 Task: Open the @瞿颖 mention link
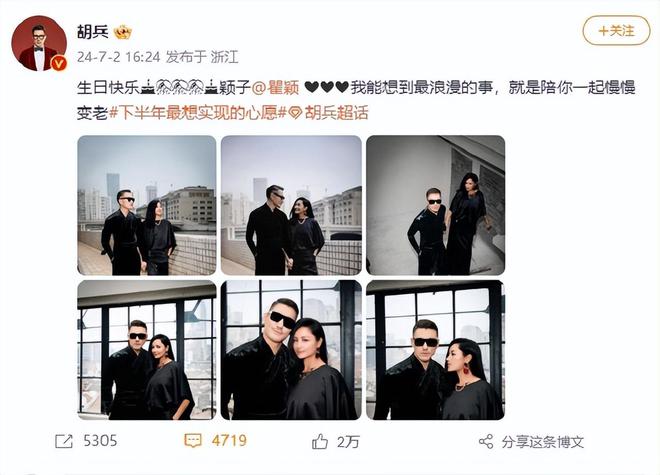pos(275,87)
